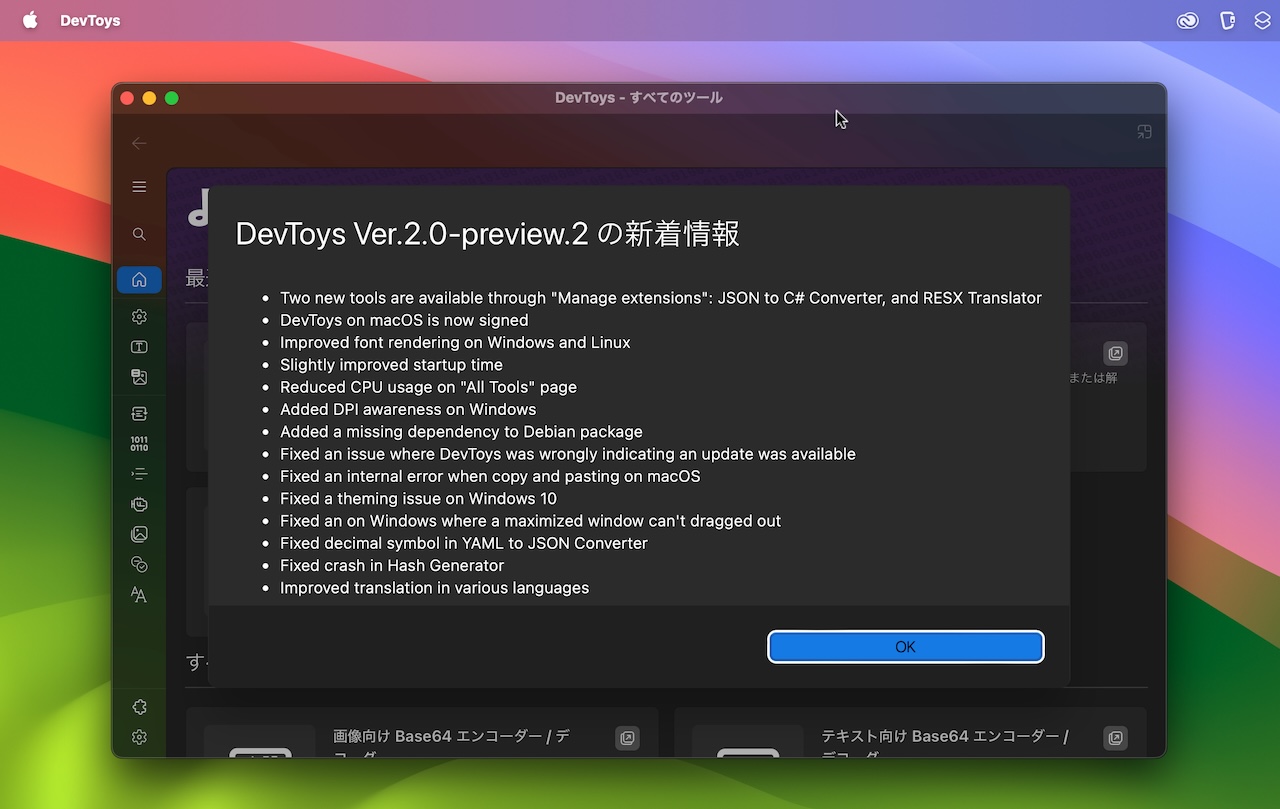Open the binary 1011 0110 Encoders icon

139,444
